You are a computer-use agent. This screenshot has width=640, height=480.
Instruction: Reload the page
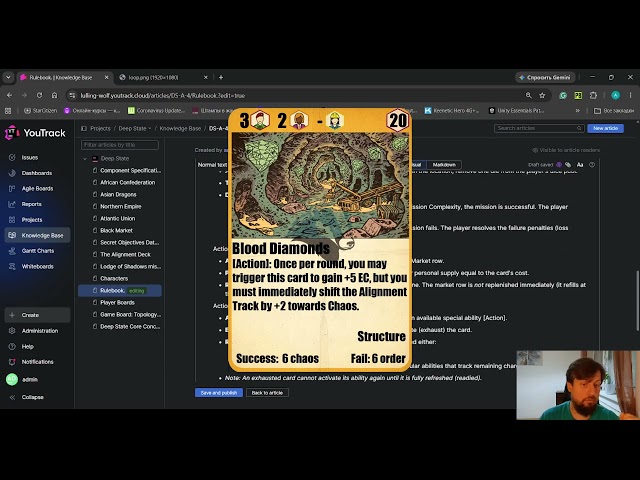[x=39, y=96]
